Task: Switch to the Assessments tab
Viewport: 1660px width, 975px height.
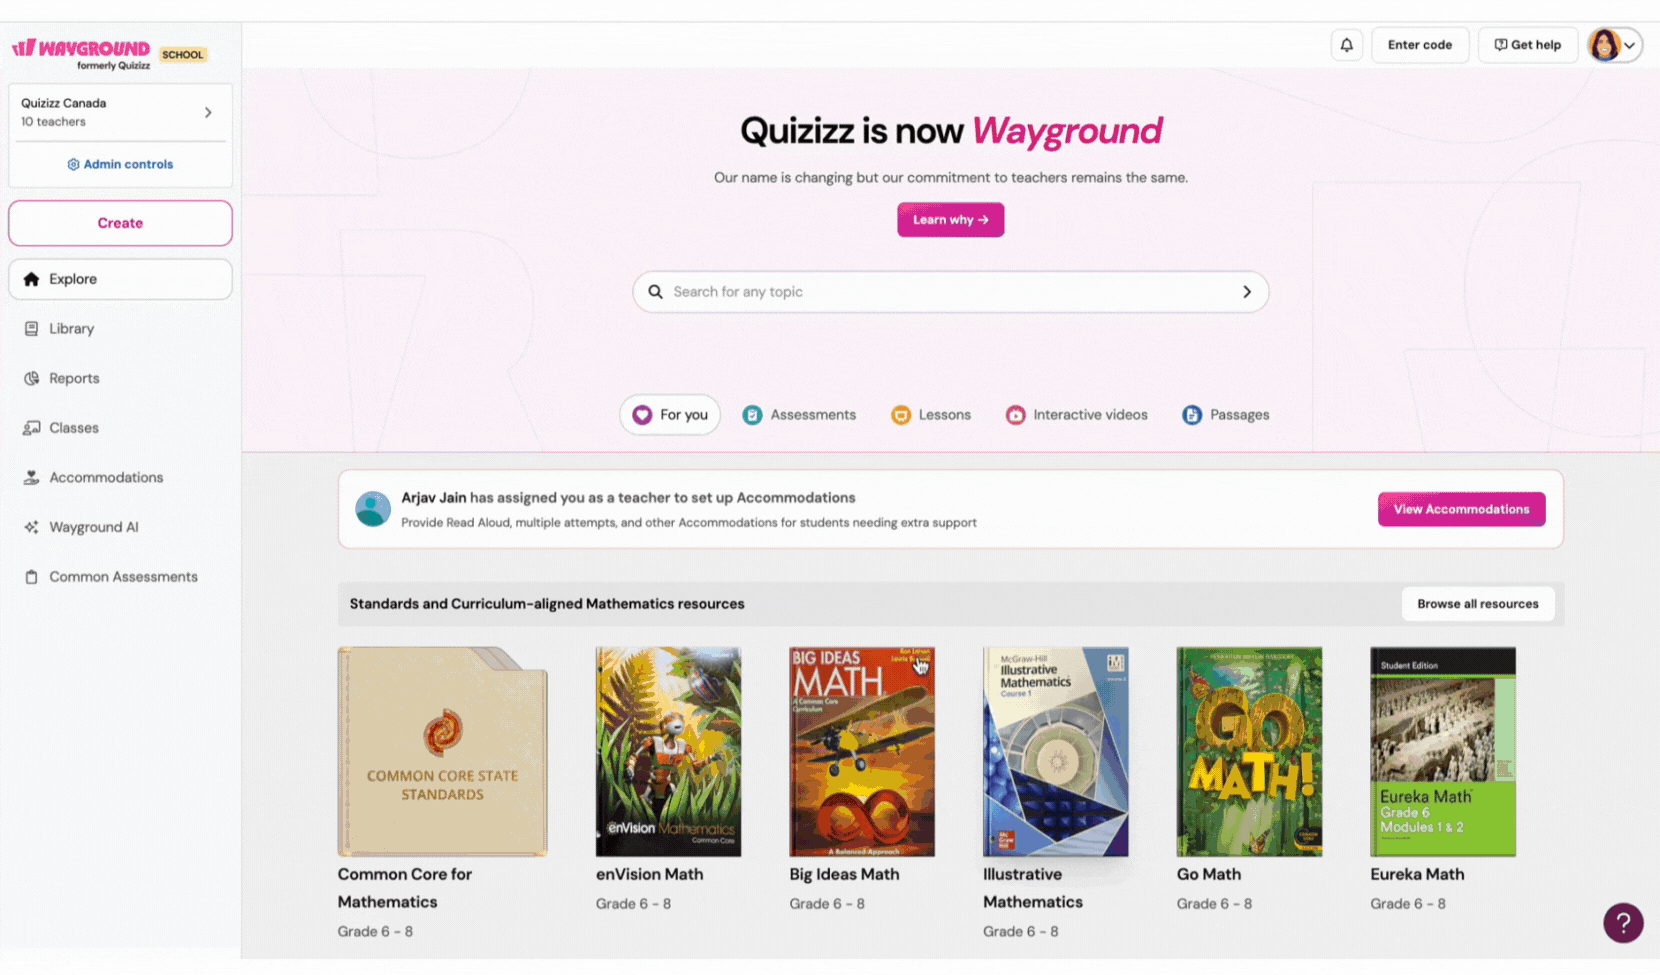Action: [x=799, y=415]
